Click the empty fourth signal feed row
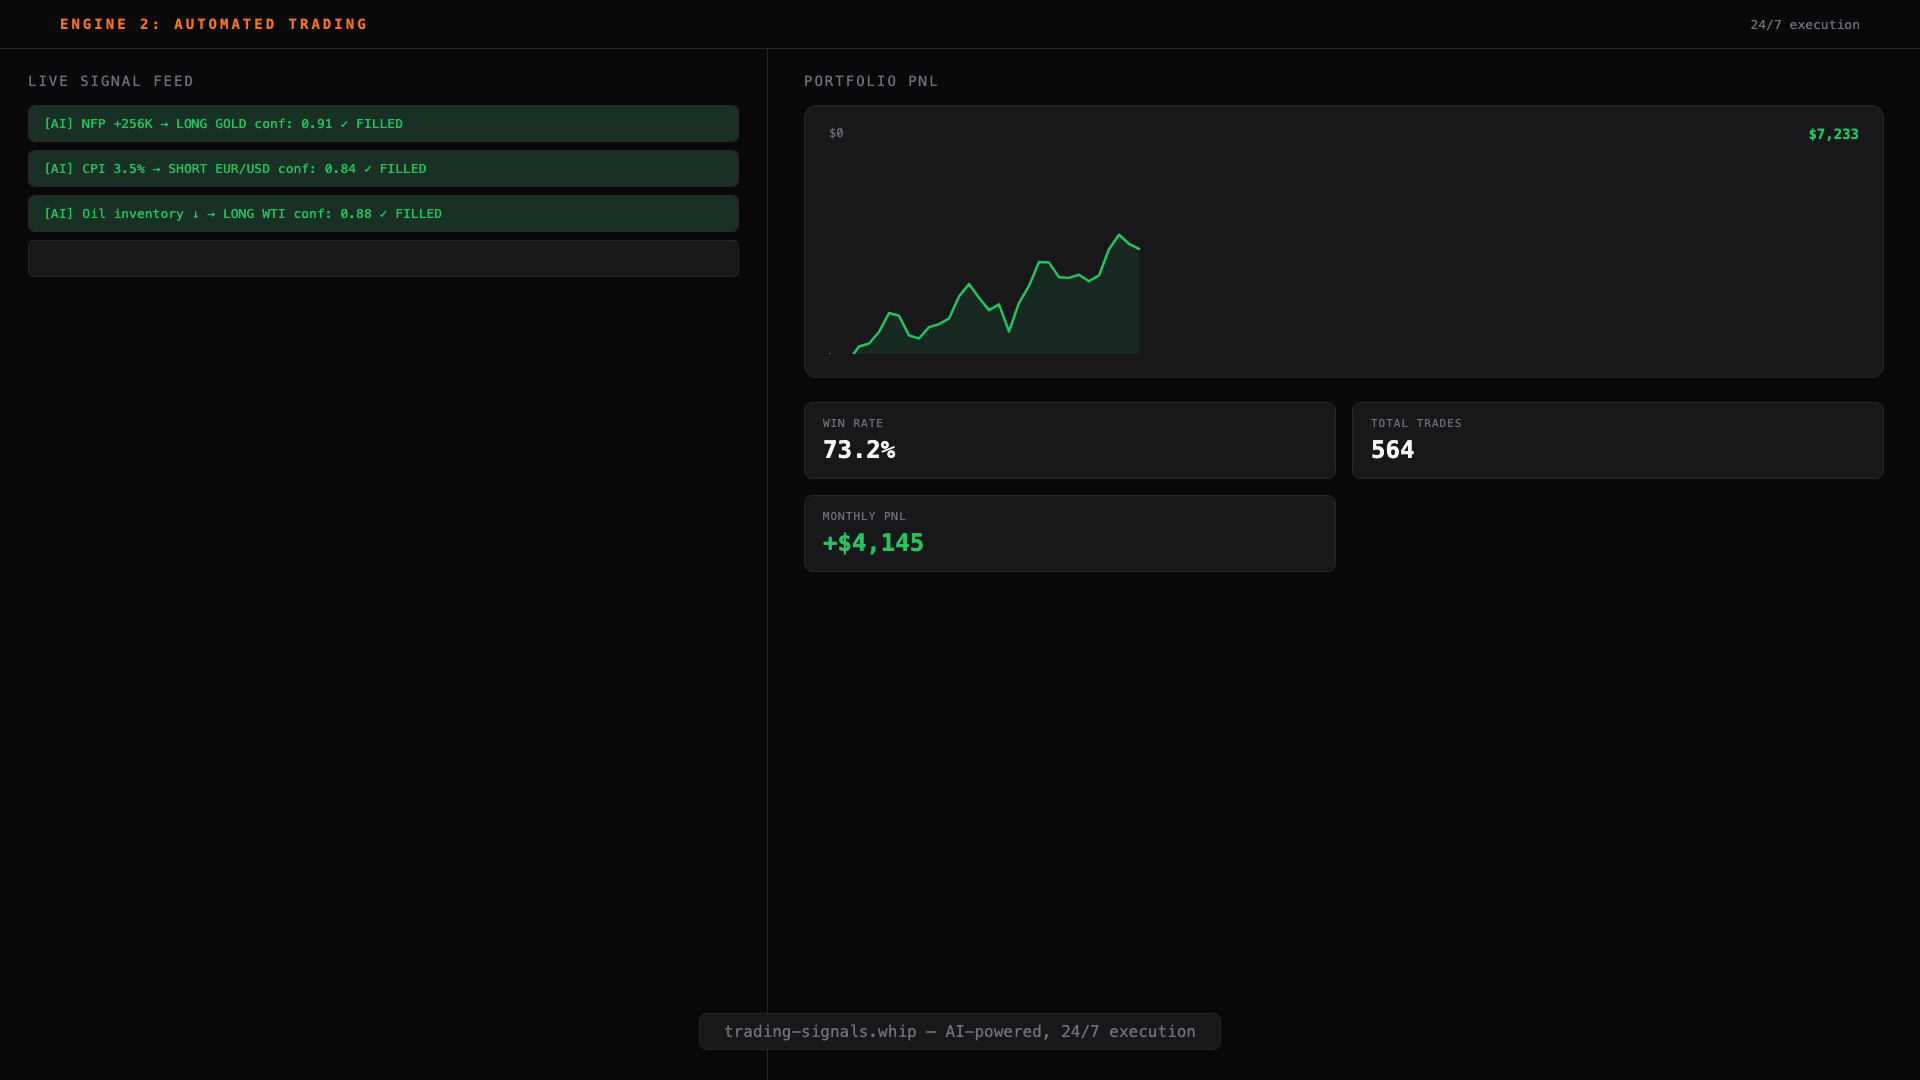 [x=383, y=259]
